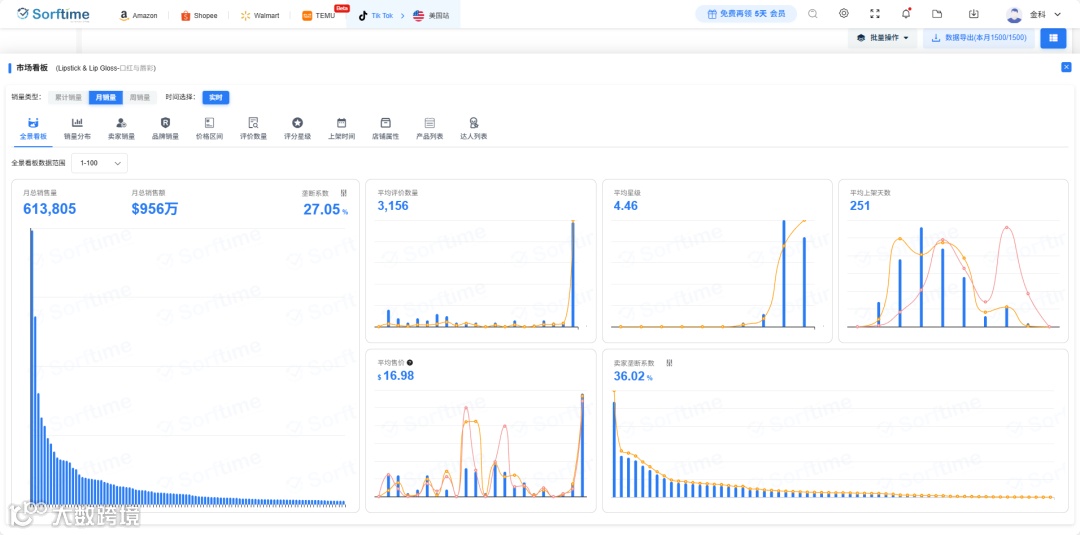Select 月销量 sales type
This screenshot has width=1080, height=535.
[105, 98]
